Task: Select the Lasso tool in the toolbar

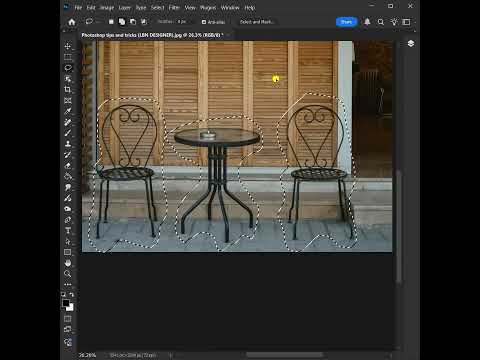Action: click(x=68, y=68)
